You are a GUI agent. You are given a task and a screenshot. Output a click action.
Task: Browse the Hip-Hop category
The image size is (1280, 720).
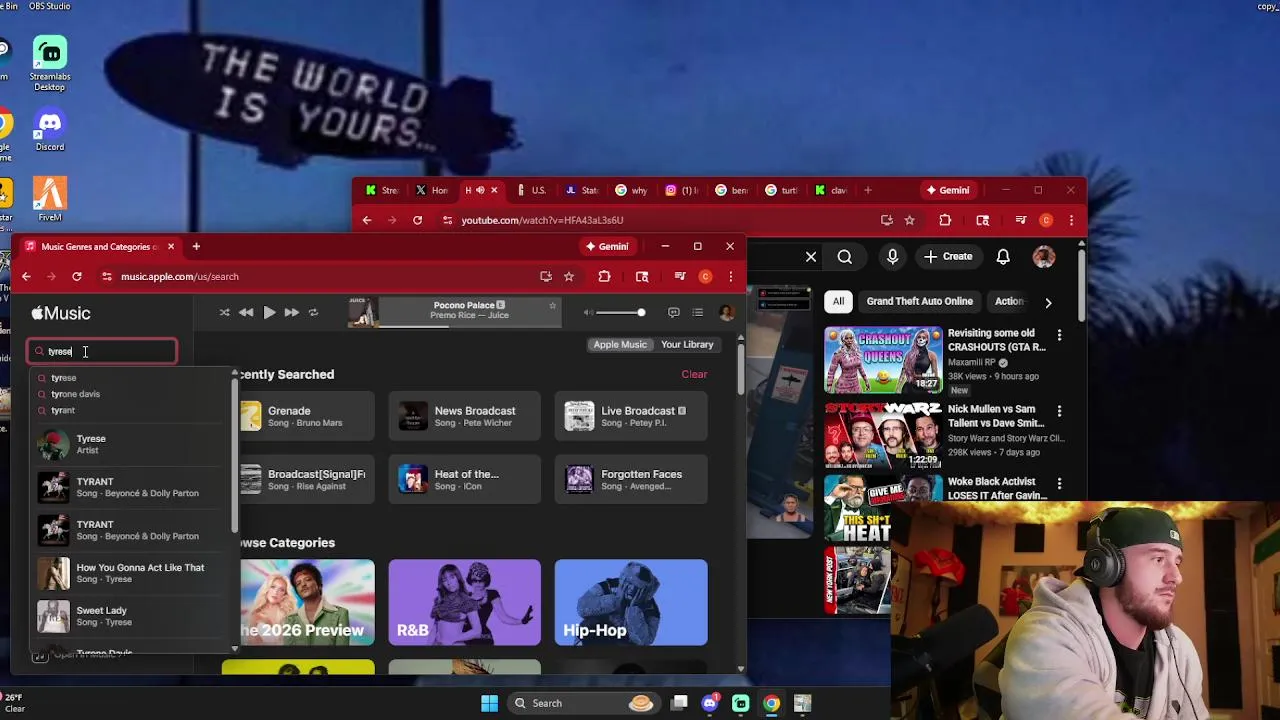pyautogui.click(x=631, y=602)
